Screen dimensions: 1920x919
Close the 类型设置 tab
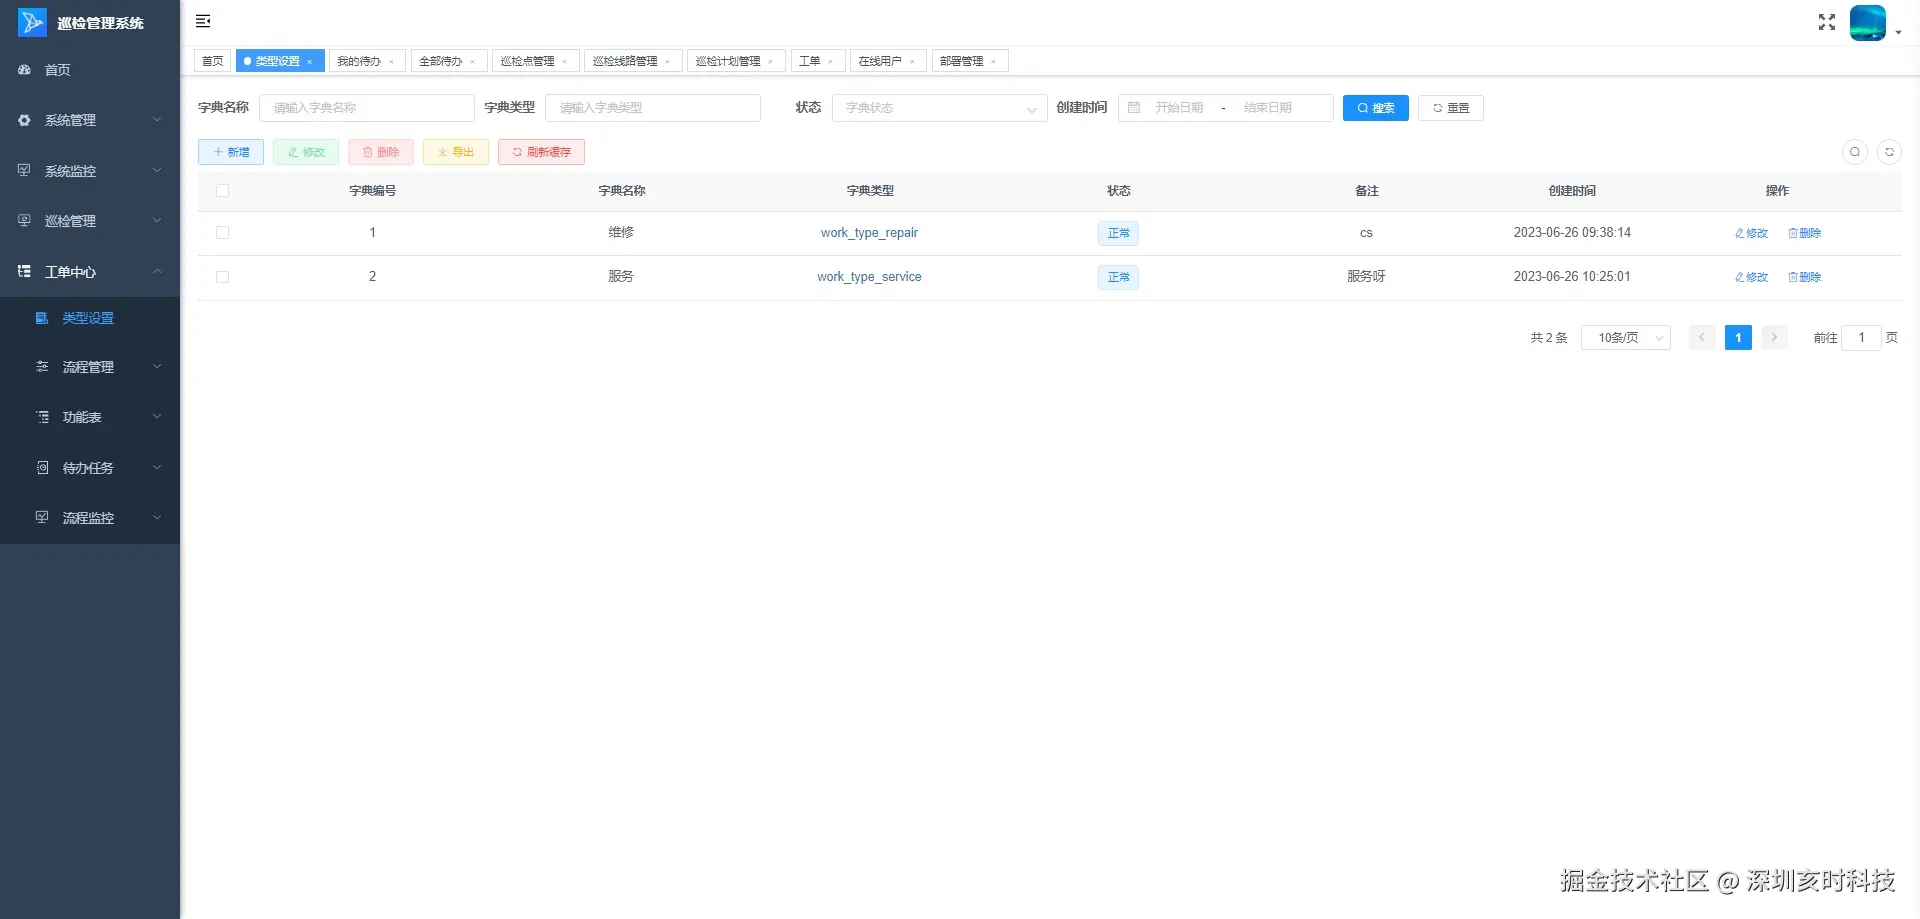[x=310, y=62]
